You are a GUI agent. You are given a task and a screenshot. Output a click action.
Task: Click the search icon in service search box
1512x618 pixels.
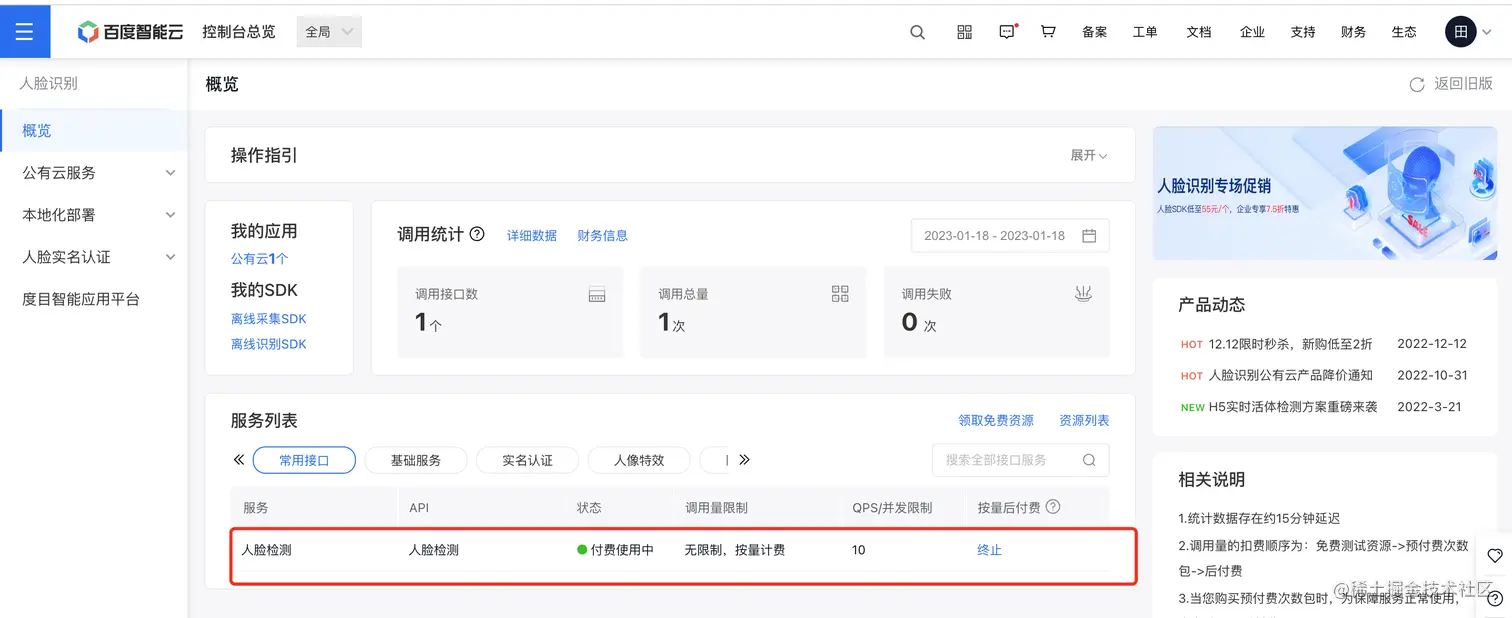coord(1089,460)
